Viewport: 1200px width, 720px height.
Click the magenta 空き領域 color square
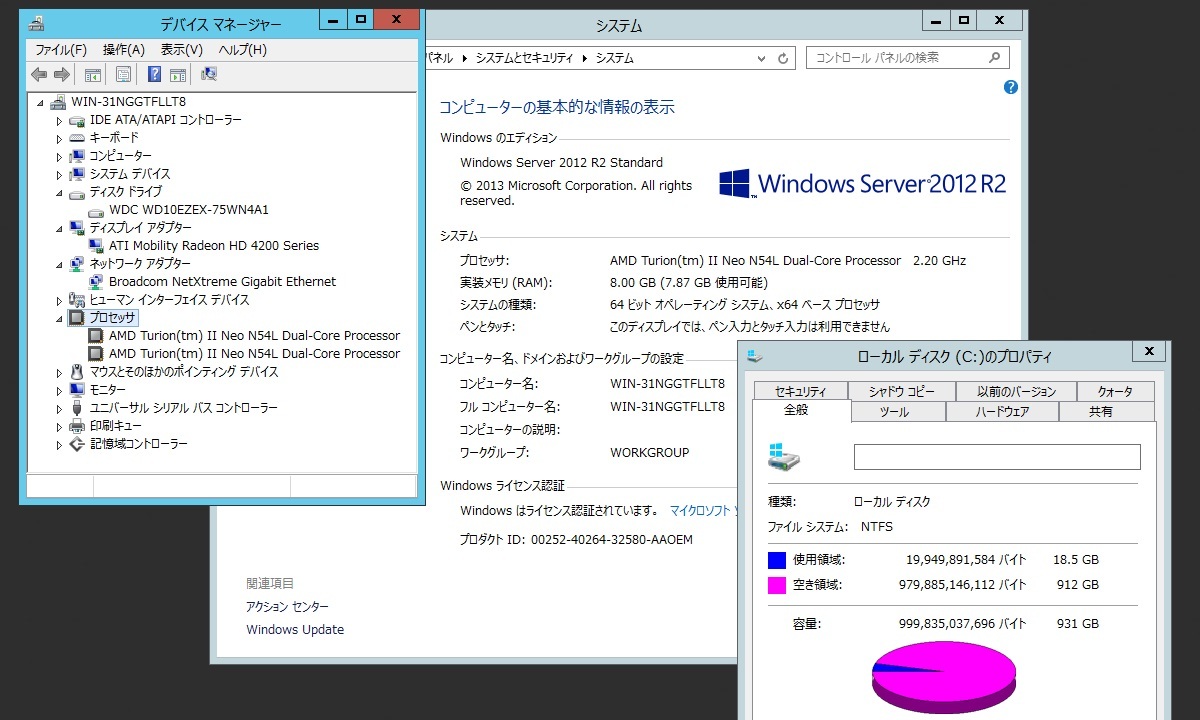(x=776, y=586)
